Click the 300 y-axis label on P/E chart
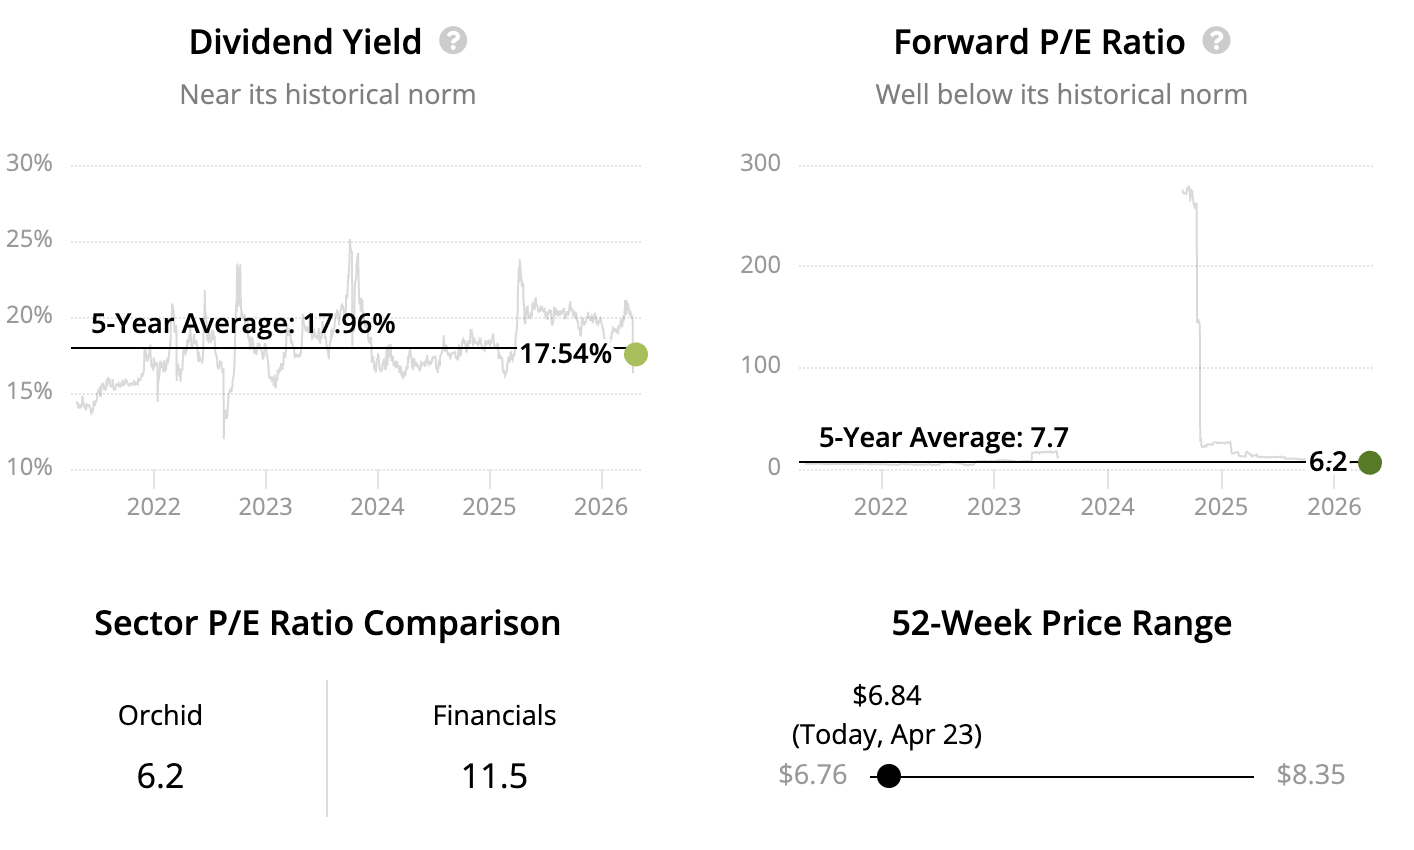The height and width of the screenshot is (850, 1414). click(x=760, y=163)
